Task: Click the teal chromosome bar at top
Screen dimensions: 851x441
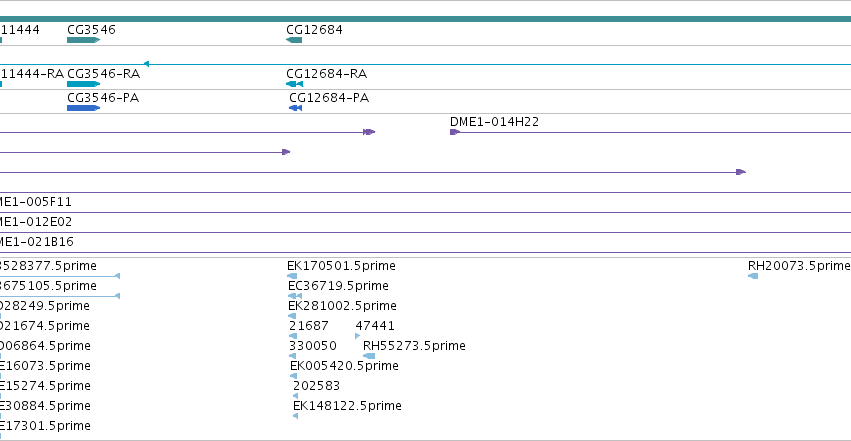Action: coord(426,19)
